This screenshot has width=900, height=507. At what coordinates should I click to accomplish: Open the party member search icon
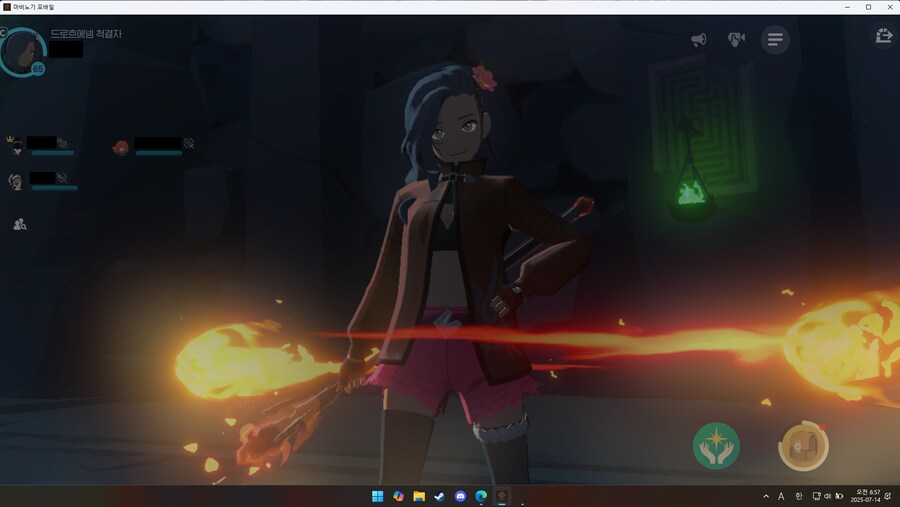click(x=20, y=225)
